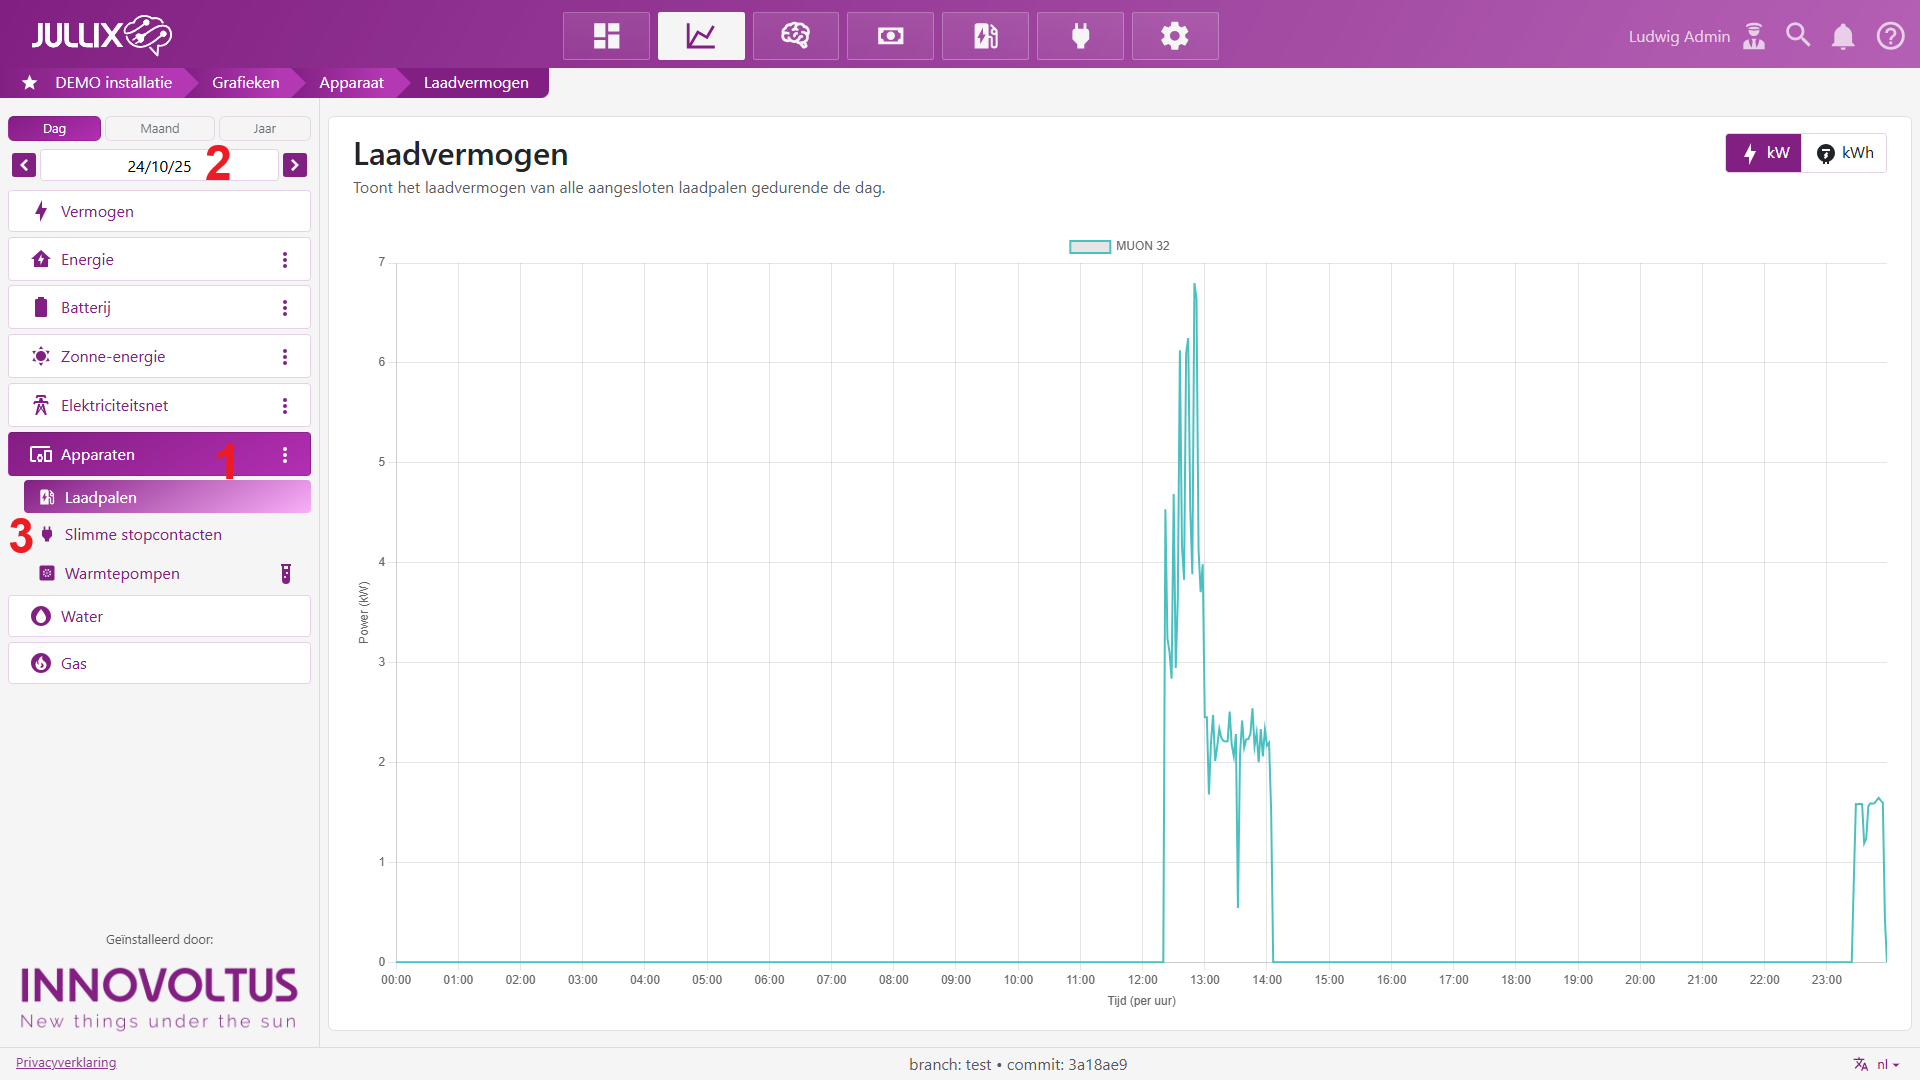The image size is (1920, 1080).
Task: Open settings gear icon
Action: (1174, 36)
